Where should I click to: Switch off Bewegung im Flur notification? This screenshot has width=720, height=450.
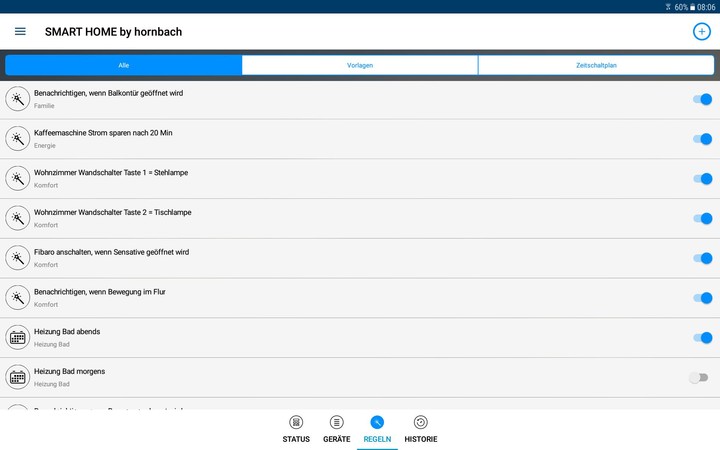(703, 298)
